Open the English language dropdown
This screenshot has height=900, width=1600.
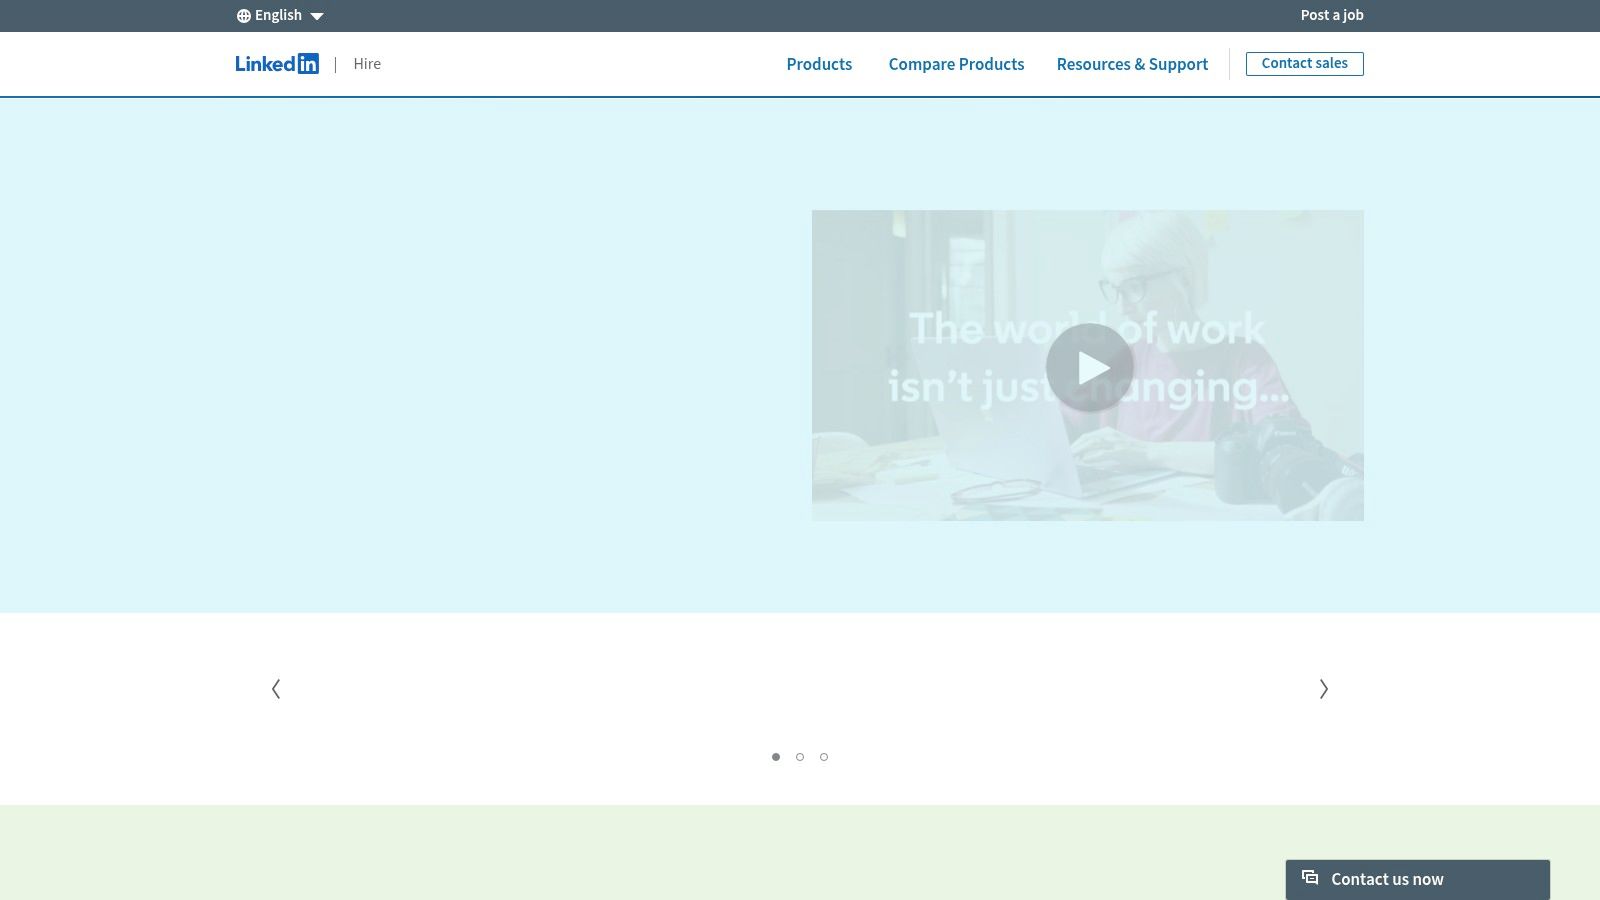coord(279,14)
